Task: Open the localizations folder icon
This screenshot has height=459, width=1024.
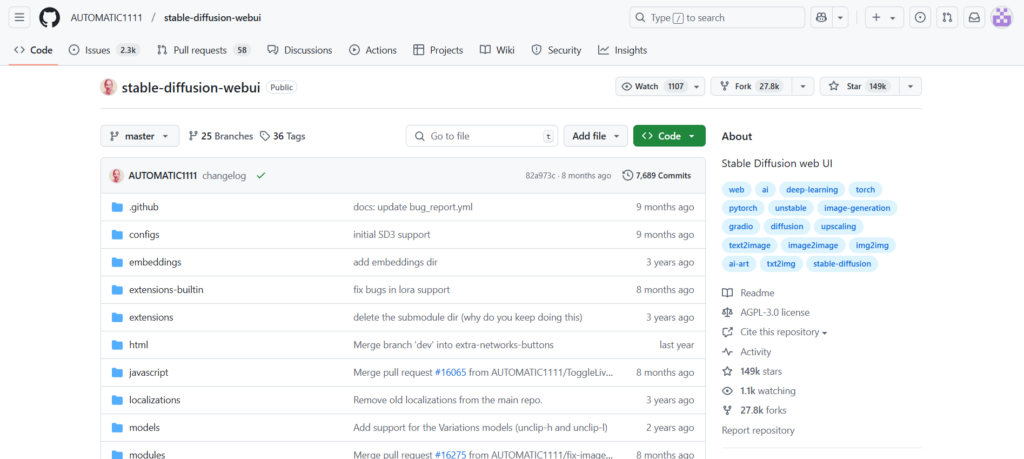Action: (118, 400)
